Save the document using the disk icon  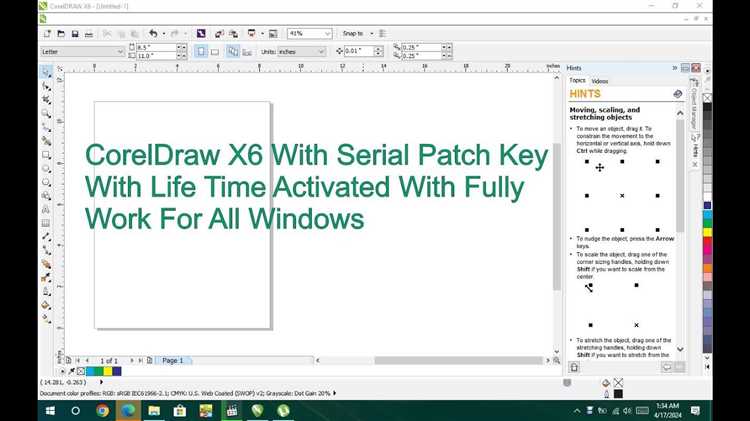(x=75, y=33)
